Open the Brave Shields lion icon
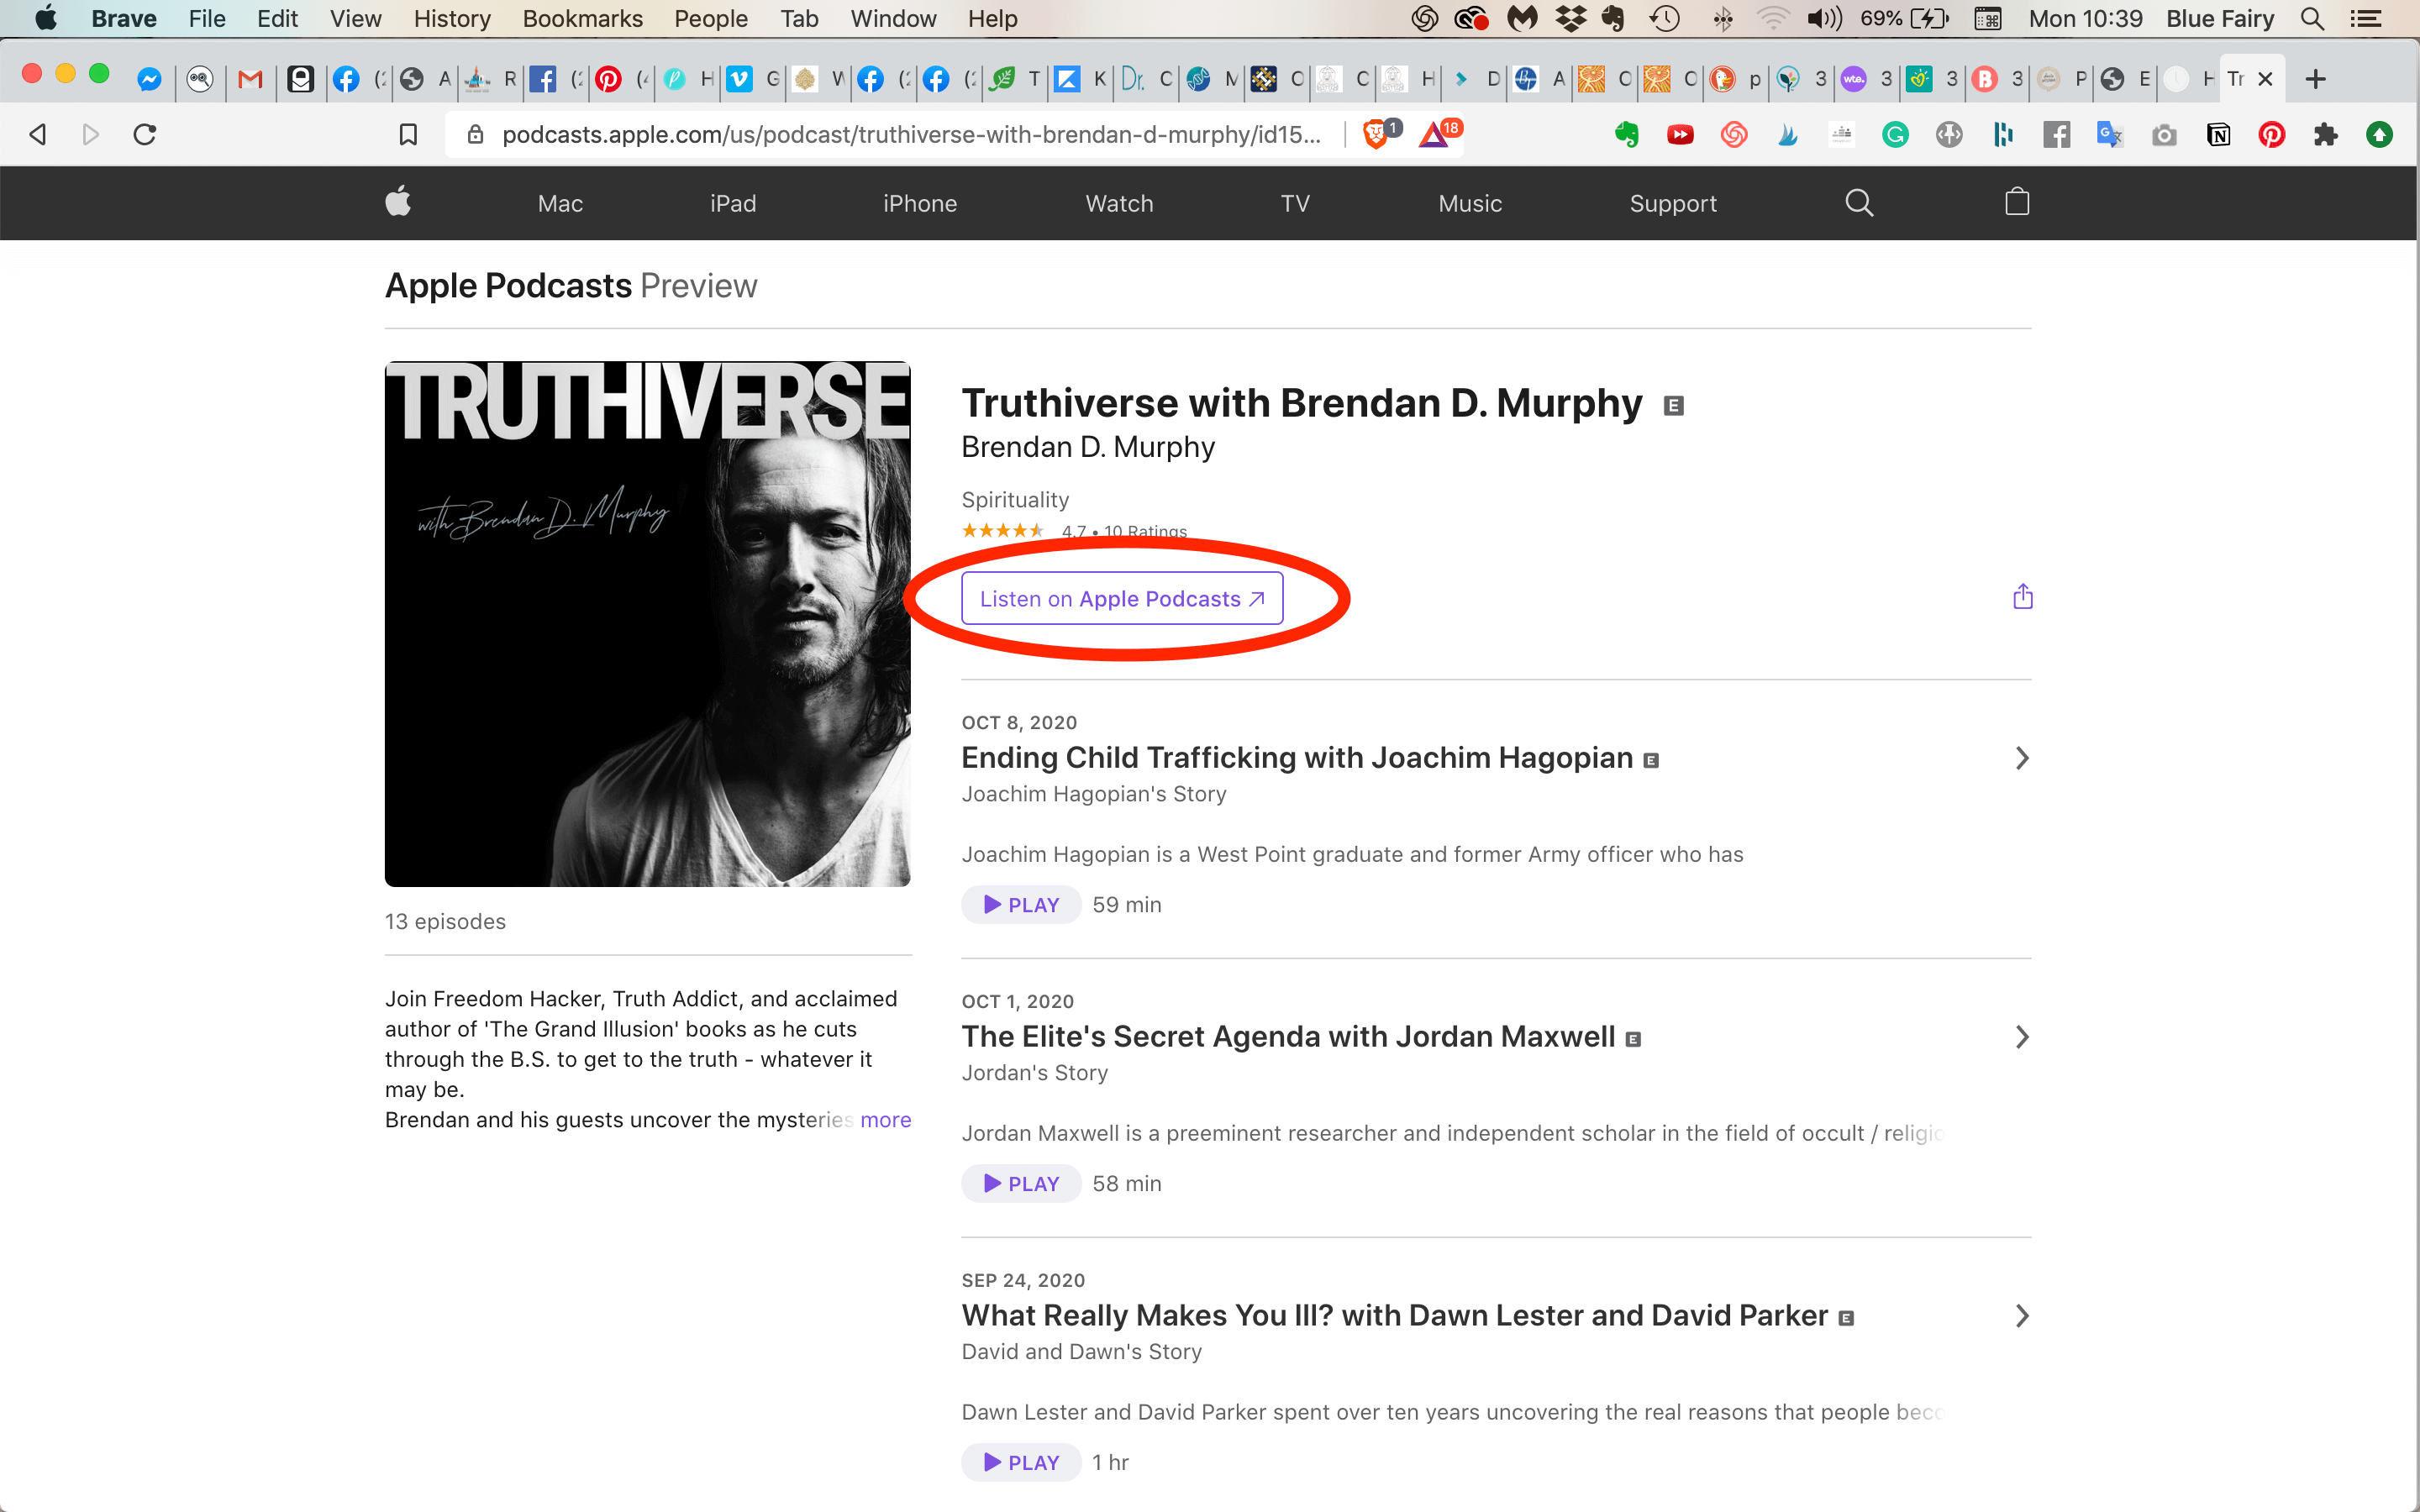Image resolution: width=2420 pixels, height=1512 pixels. (1378, 133)
